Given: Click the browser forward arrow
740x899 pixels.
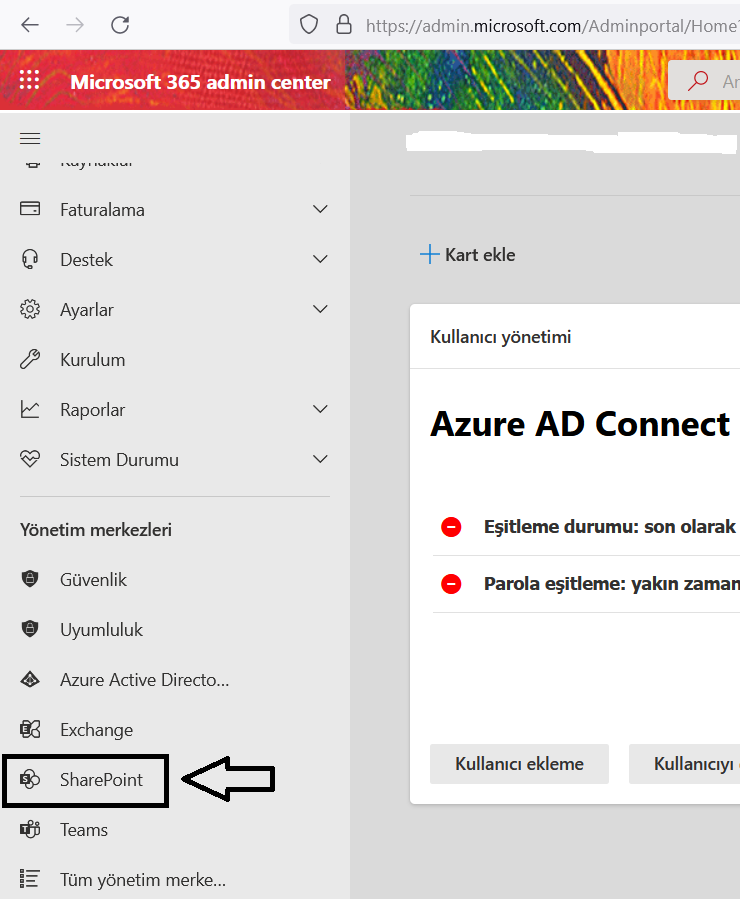Looking at the screenshot, I should [75, 25].
